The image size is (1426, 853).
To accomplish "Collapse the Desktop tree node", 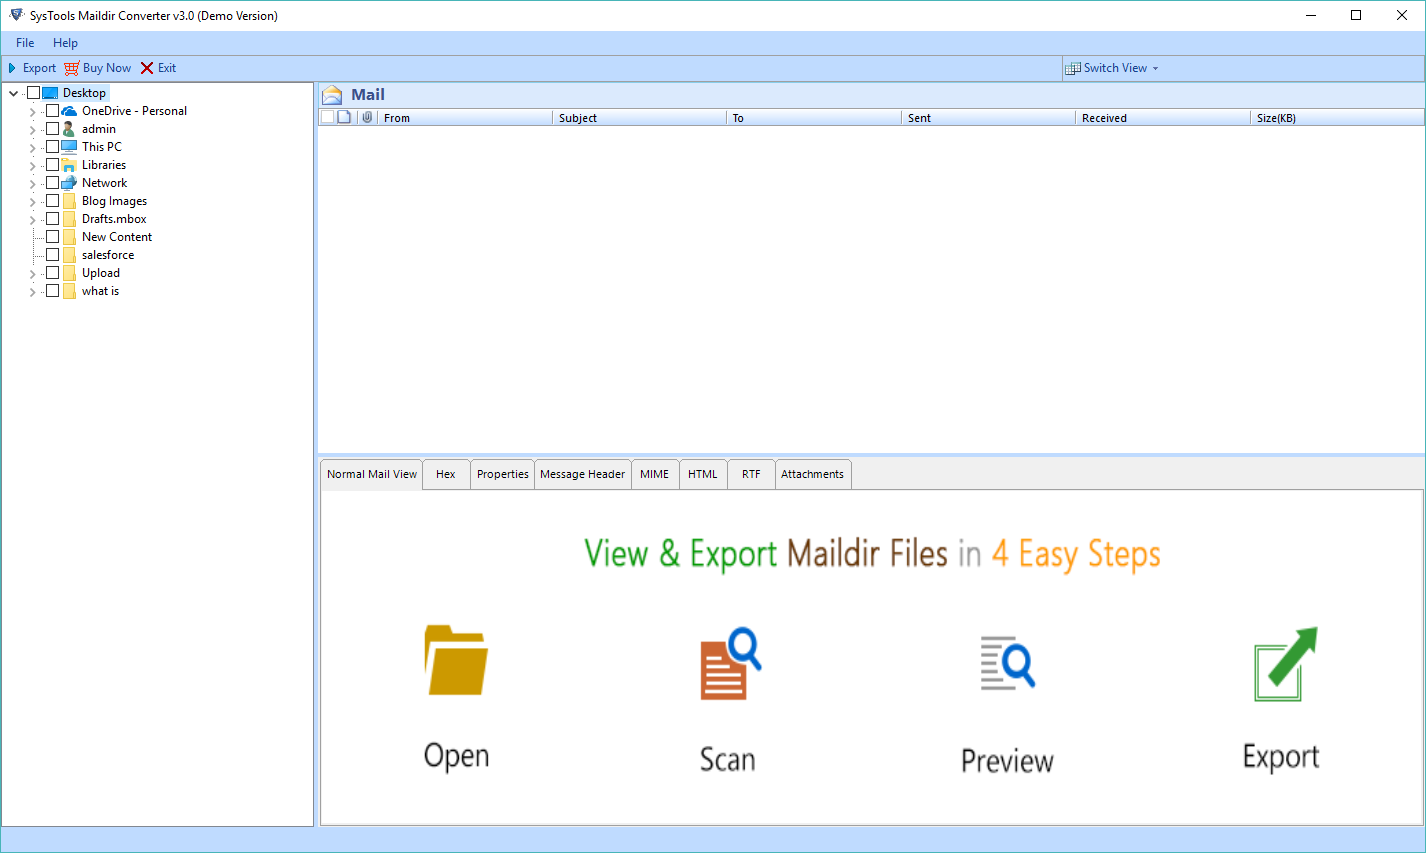I will coord(13,93).
